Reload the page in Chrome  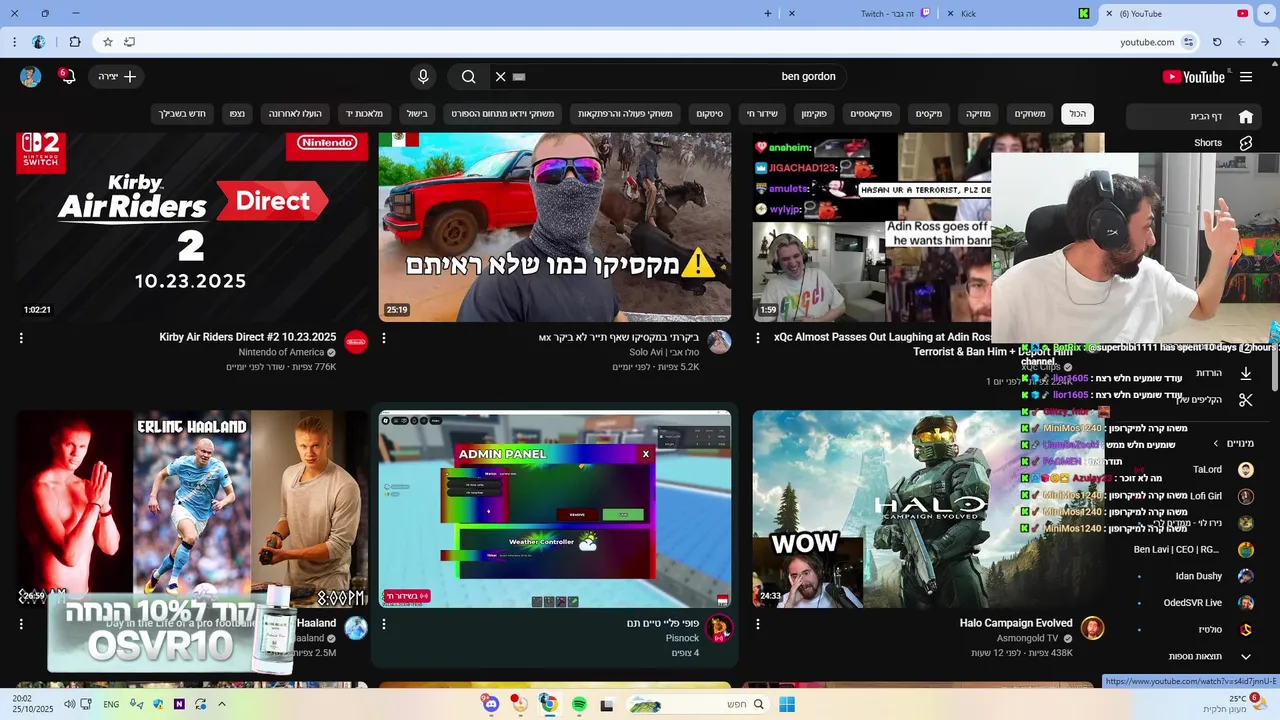coord(1217,42)
